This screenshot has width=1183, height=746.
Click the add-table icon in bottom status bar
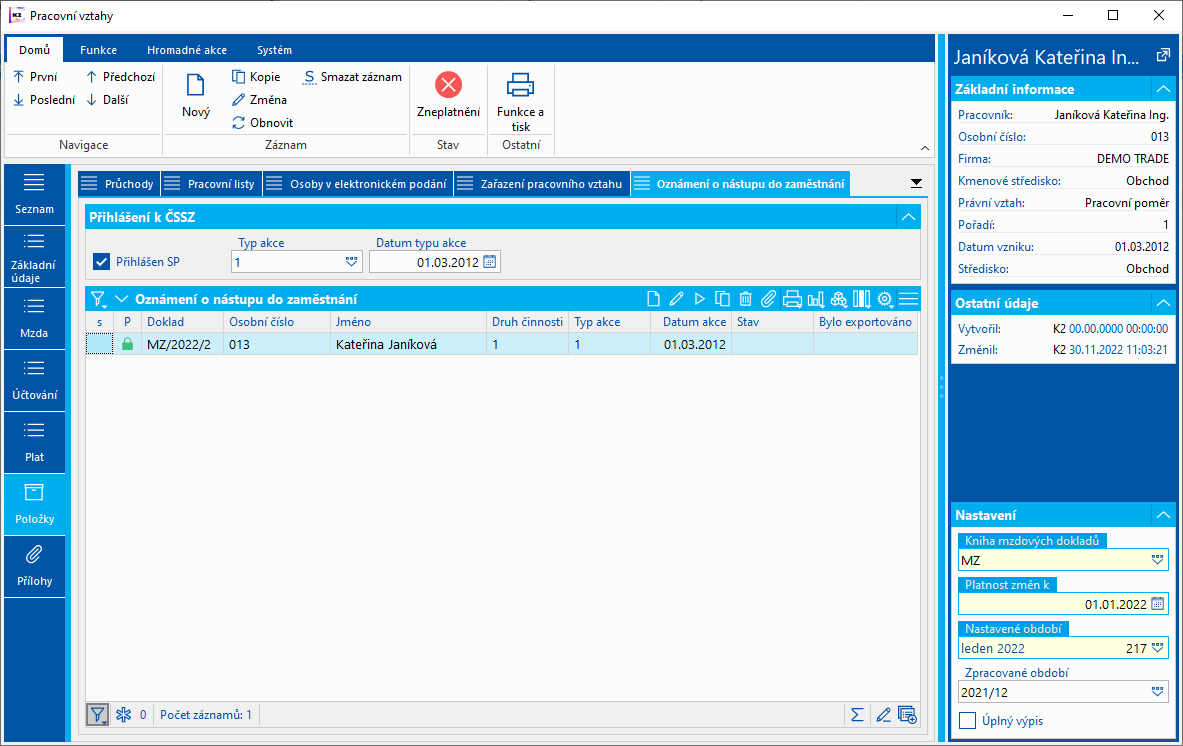(908, 714)
